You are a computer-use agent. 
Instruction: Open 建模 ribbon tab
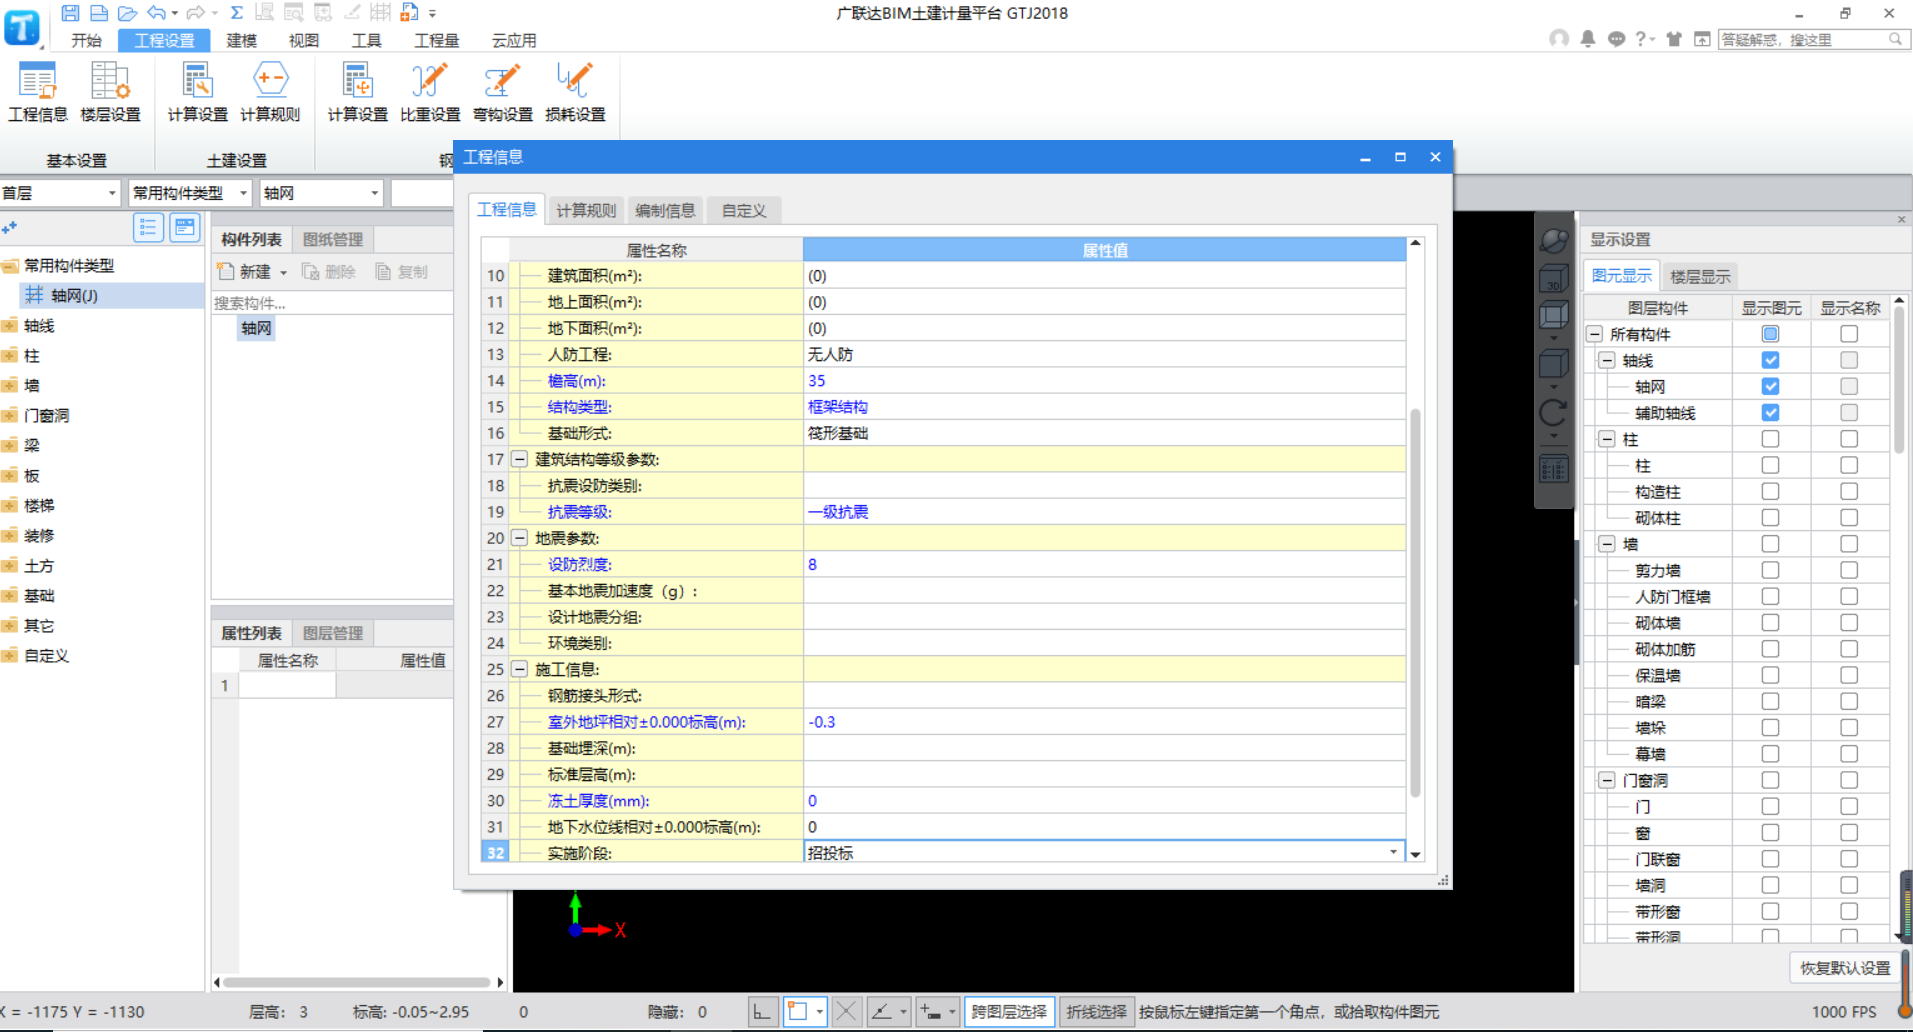click(241, 40)
